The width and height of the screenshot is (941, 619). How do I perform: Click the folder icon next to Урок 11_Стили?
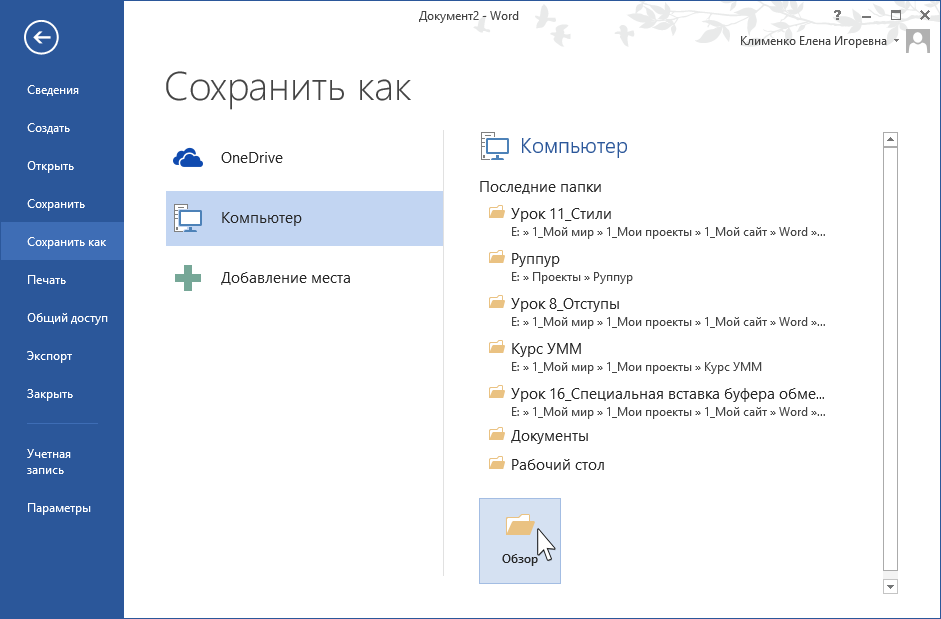(496, 212)
